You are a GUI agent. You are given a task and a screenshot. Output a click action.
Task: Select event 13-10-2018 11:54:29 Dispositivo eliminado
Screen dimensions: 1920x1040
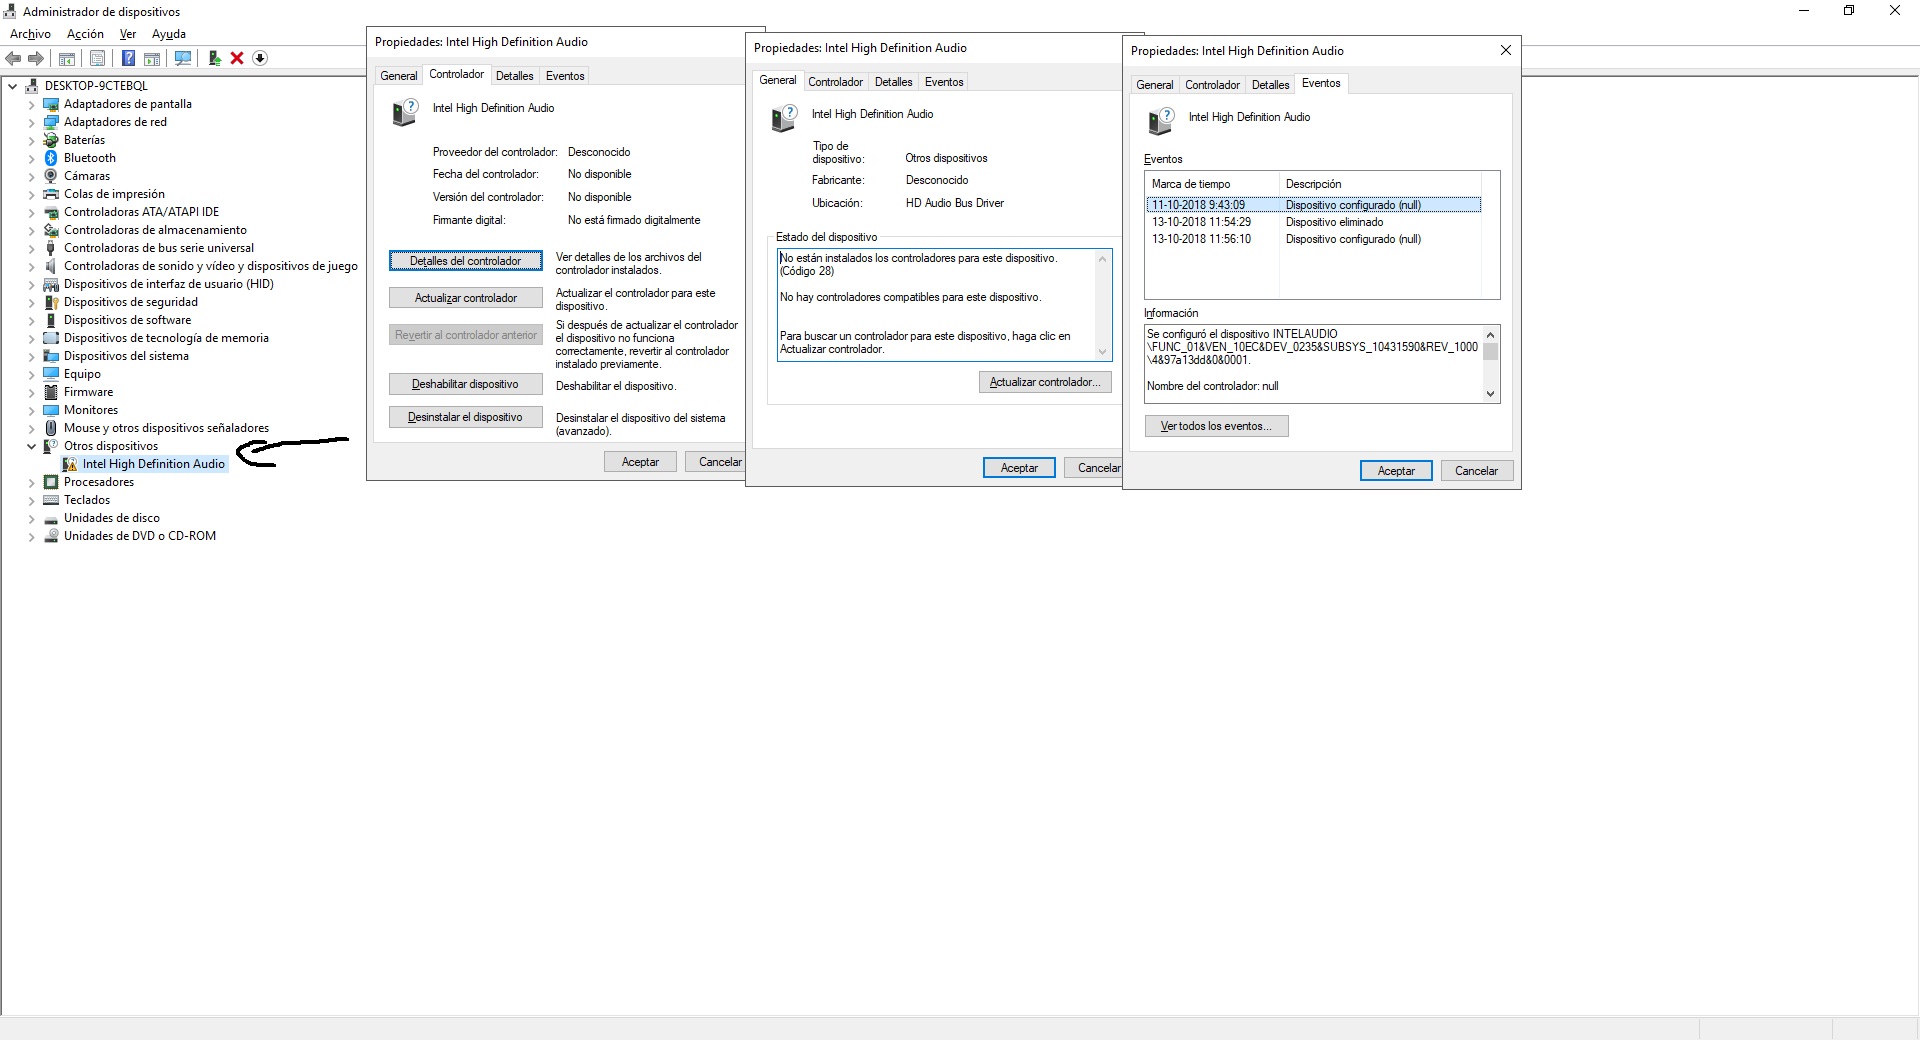1315,222
